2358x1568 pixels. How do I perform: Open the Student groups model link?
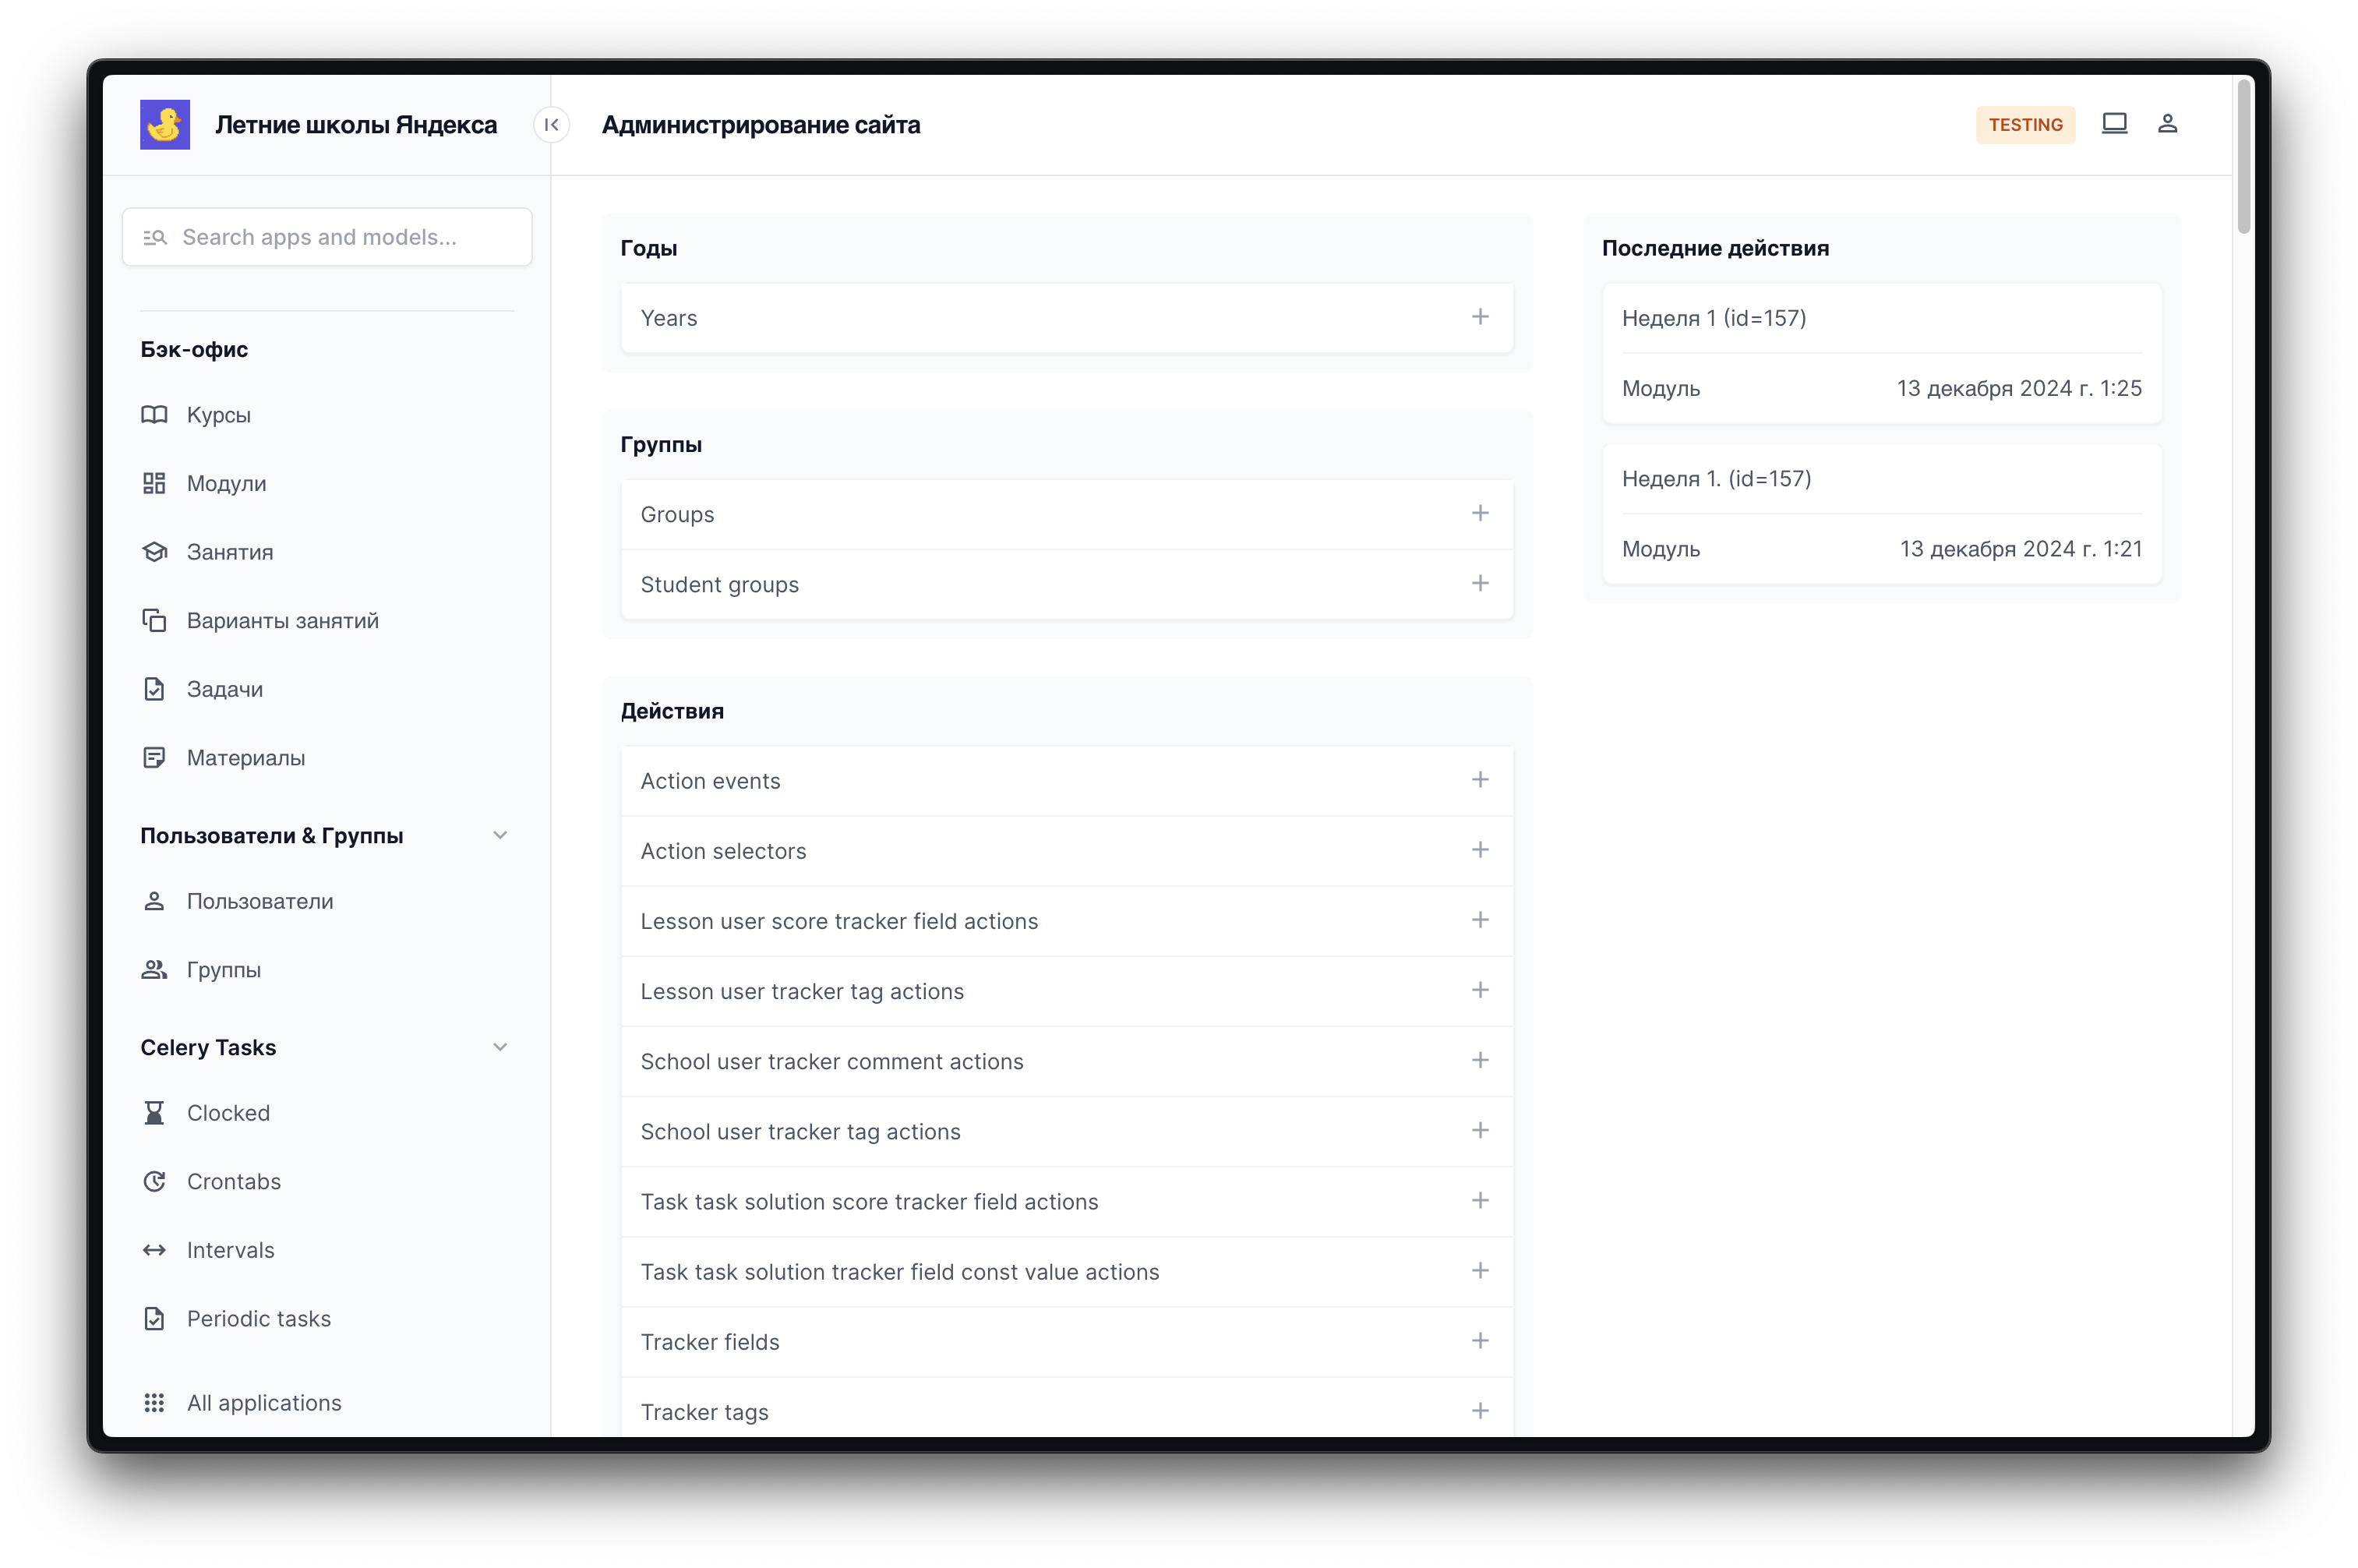click(720, 584)
